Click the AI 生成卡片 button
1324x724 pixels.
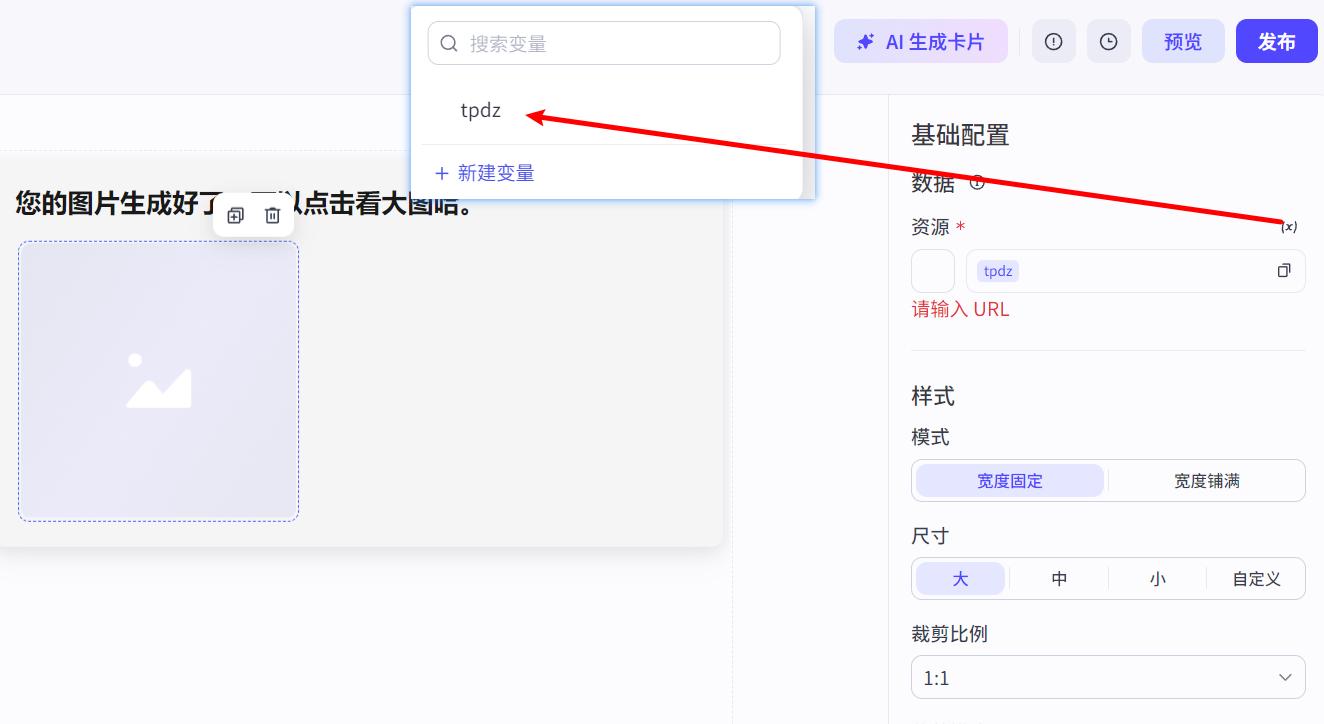tap(920, 41)
